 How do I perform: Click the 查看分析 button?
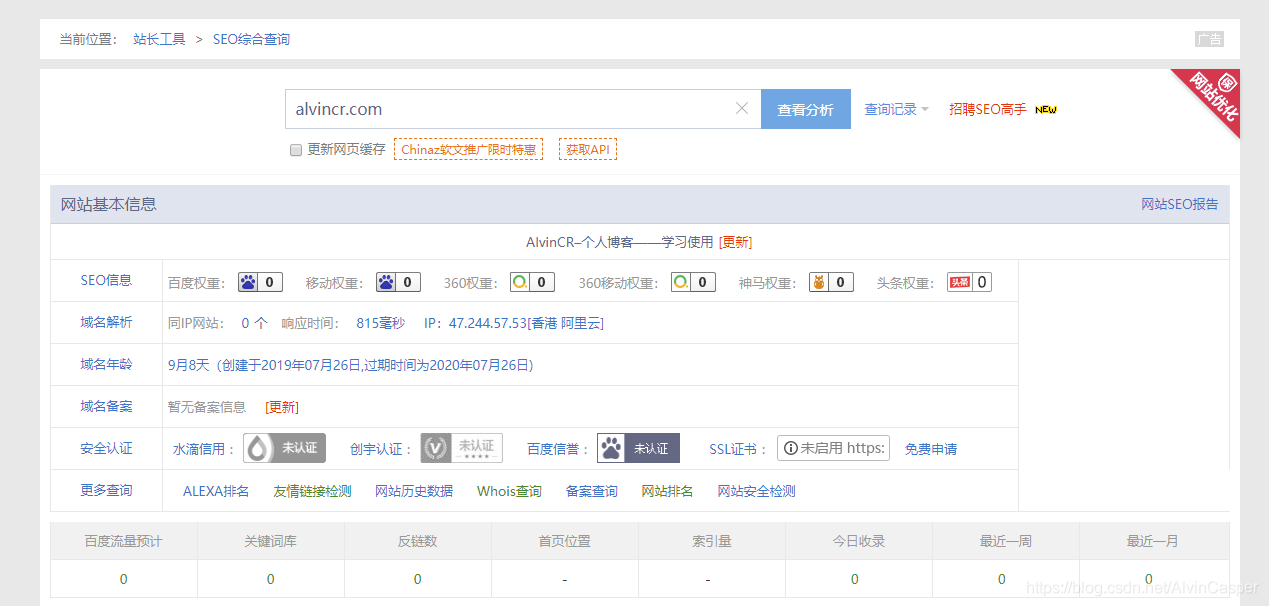click(x=806, y=109)
